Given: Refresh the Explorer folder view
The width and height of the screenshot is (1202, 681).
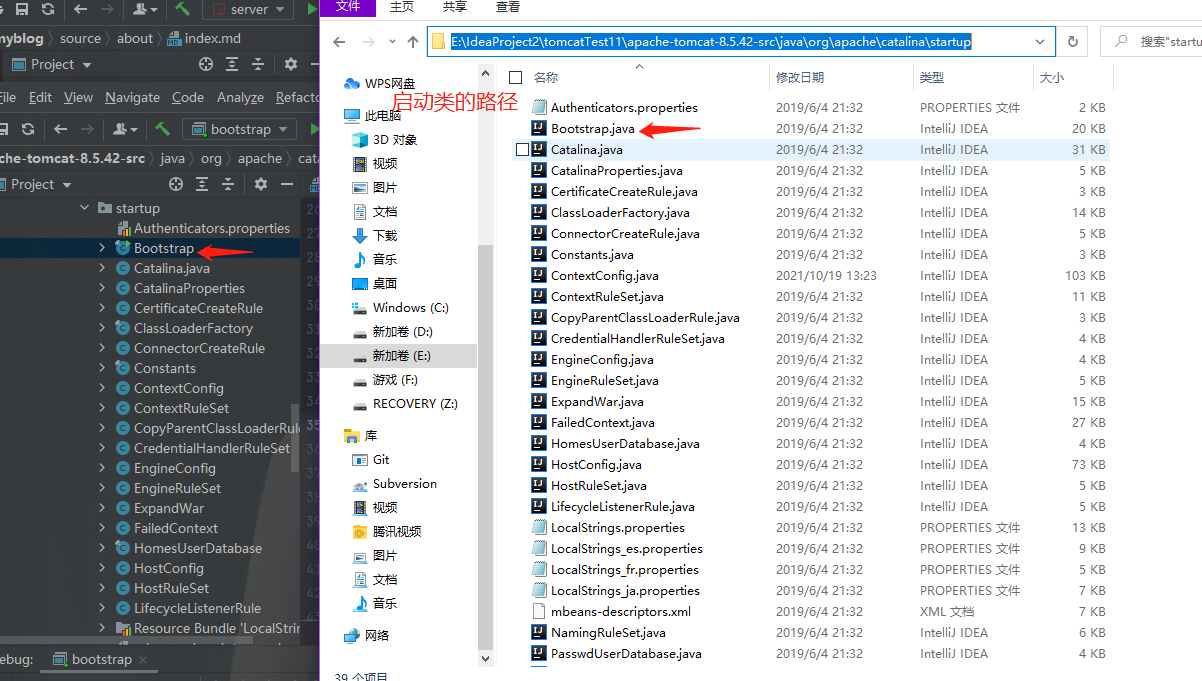Looking at the screenshot, I should [1073, 42].
